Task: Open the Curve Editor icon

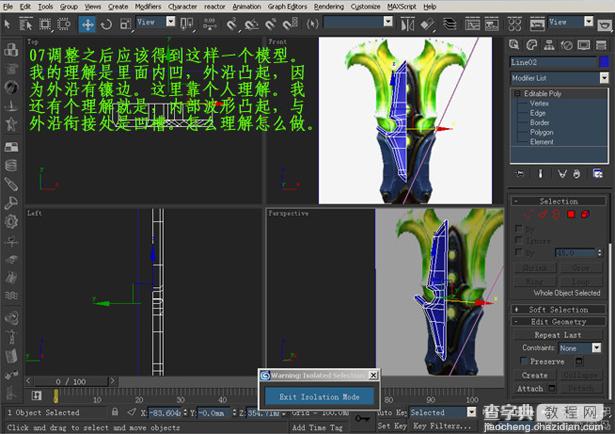Action: click(472, 25)
